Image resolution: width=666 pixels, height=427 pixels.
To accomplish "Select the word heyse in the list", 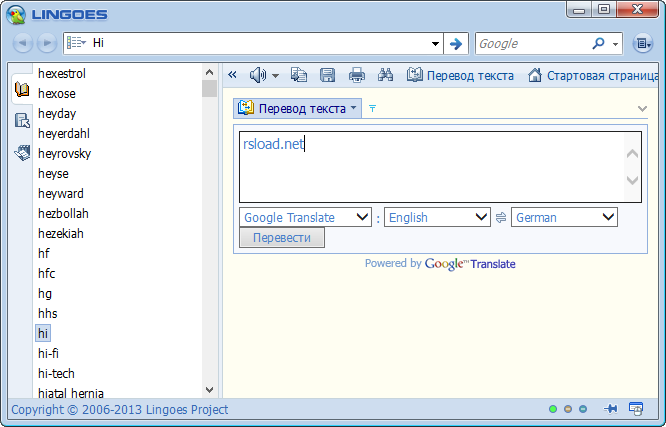I will pyautogui.click(x=54, y=173).
